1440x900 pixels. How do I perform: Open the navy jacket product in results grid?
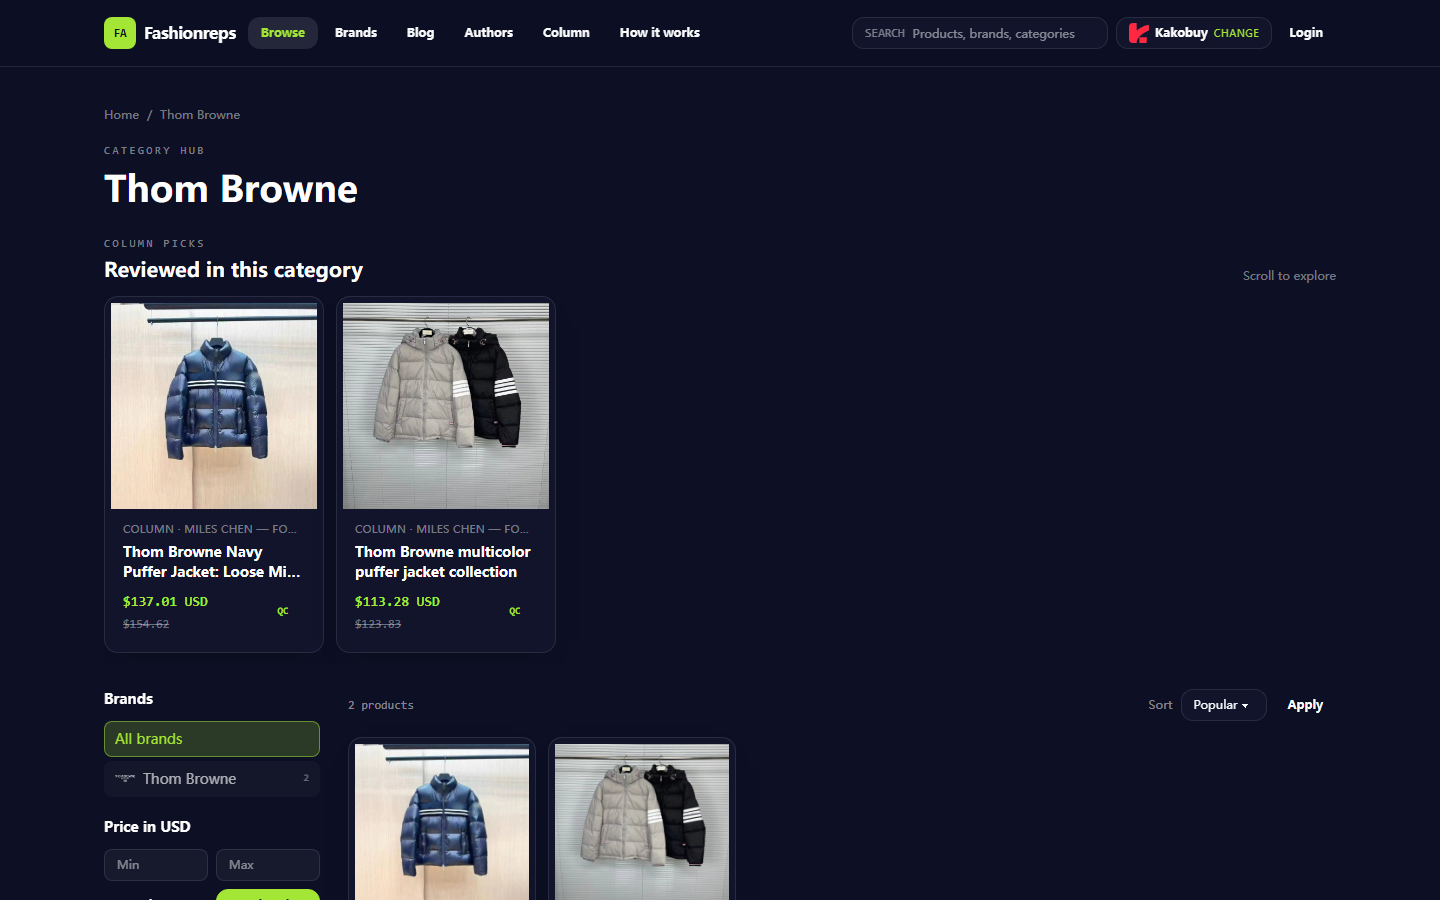click(x=442, y=822)
